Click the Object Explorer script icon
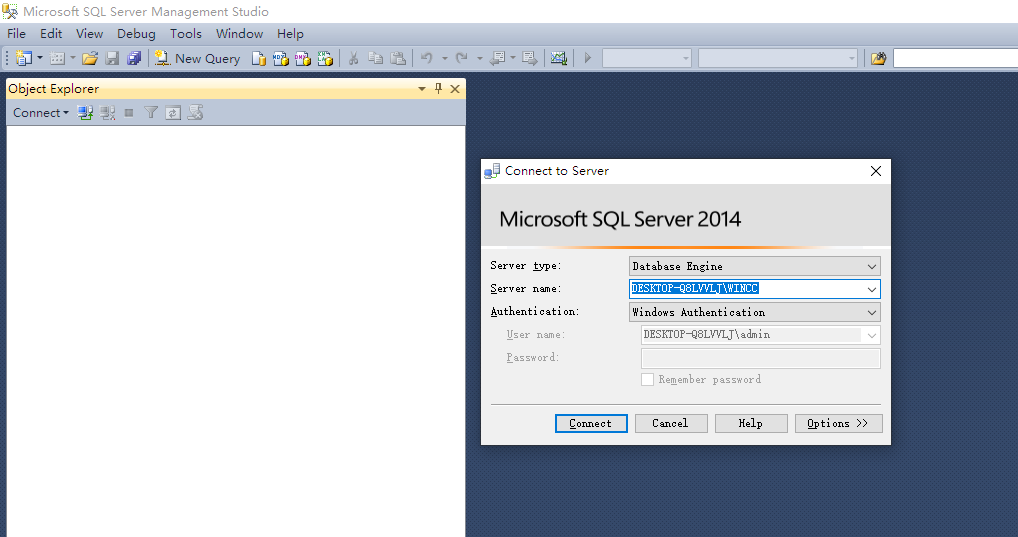This screenshot has height=537, width=1018. (x=195, y=113)
